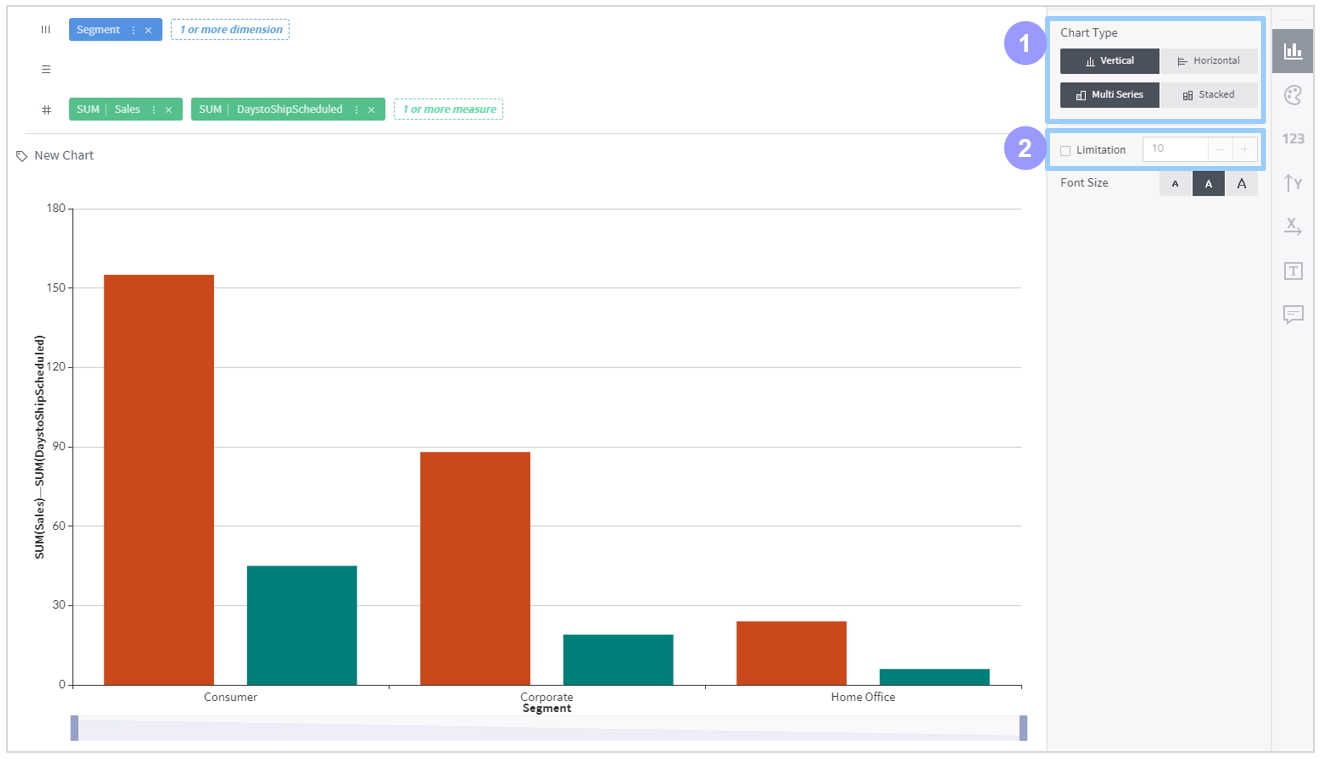Image resolution: width=1323 pixels, height=759 pixels.
Task: Click the Segment dimension pill label
Action: pos(98,30)
